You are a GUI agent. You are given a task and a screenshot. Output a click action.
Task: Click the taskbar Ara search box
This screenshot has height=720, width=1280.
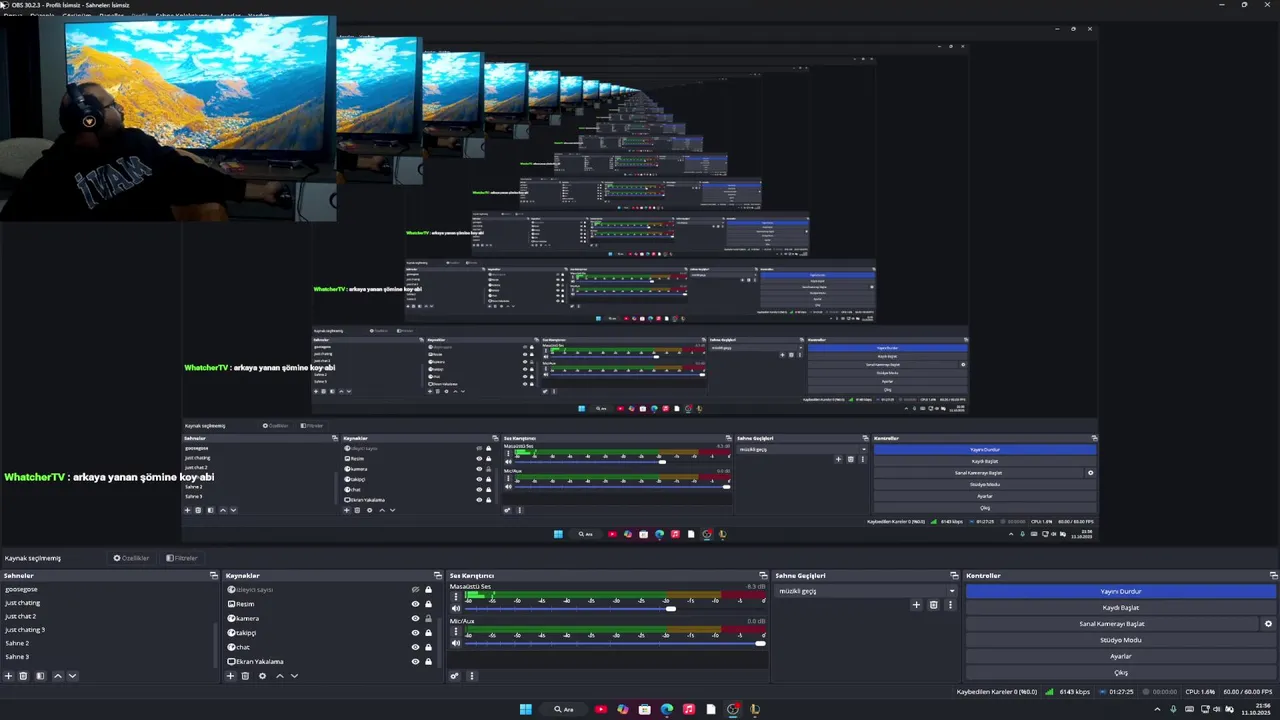[x=563, y=709]
